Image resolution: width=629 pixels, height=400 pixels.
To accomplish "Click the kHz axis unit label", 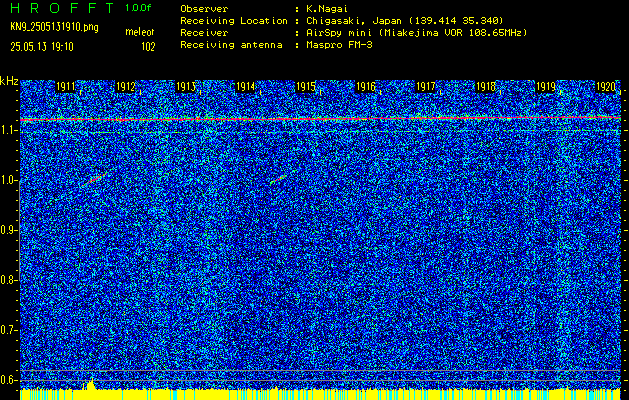I will pos(9,82).
